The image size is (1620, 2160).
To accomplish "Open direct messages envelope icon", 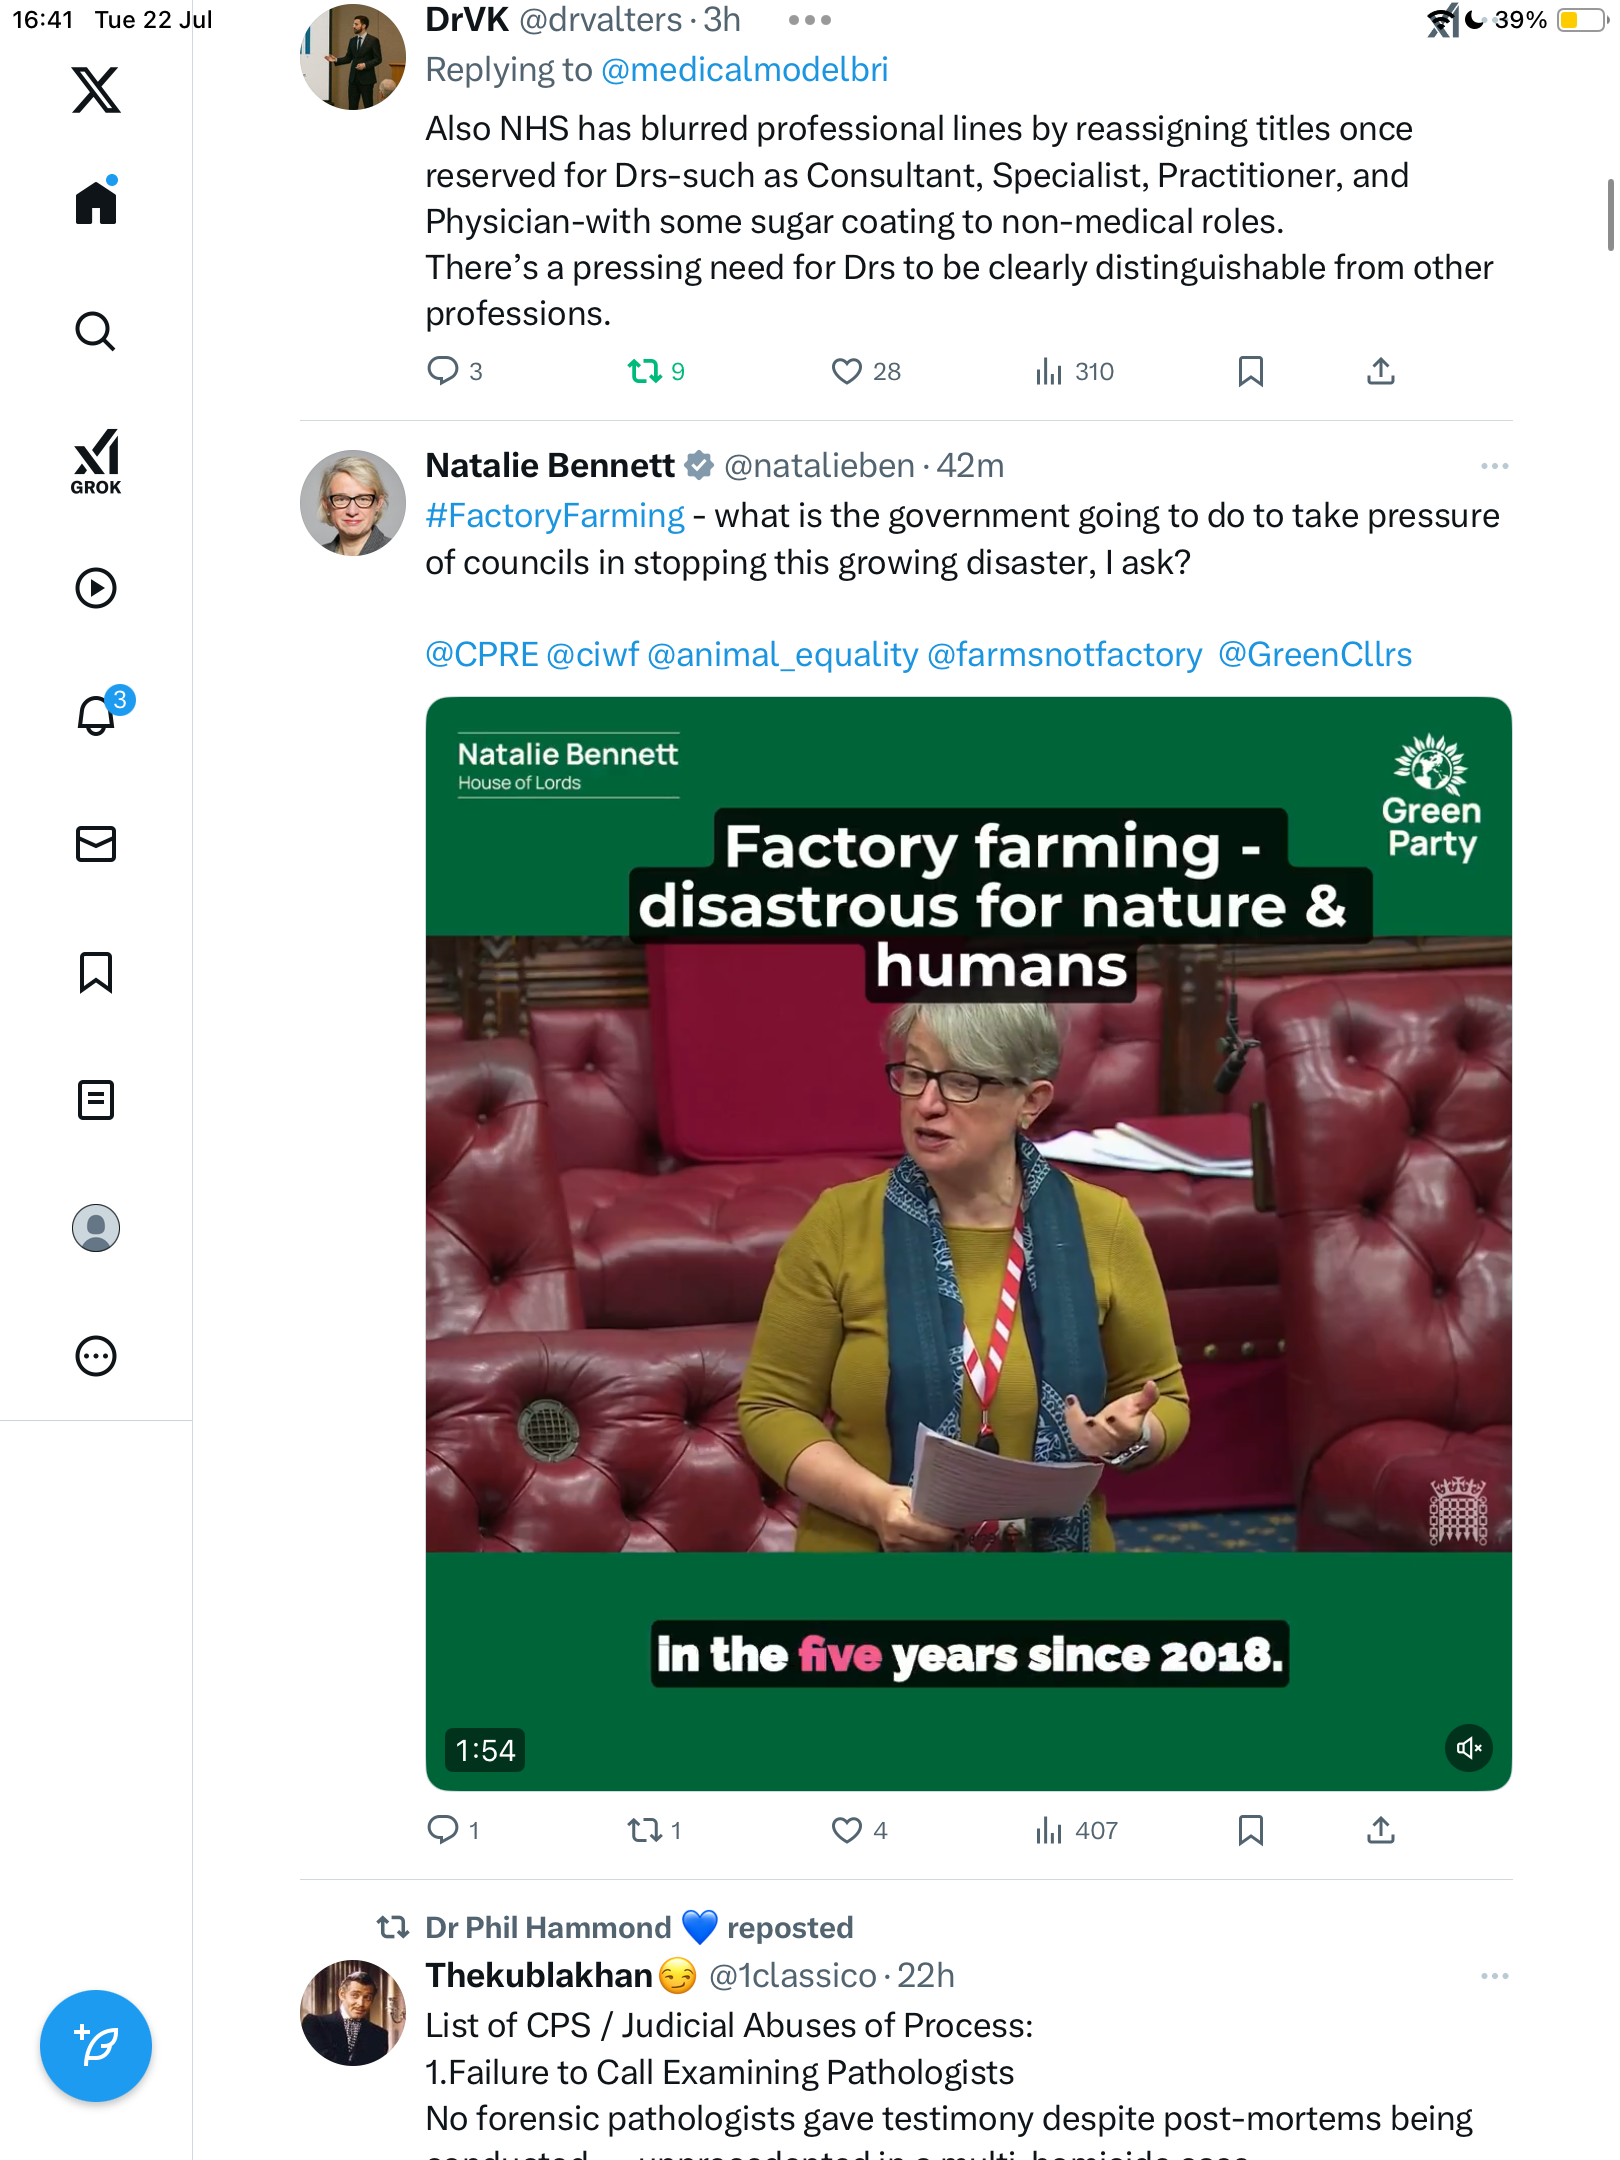I will [96, 844].
